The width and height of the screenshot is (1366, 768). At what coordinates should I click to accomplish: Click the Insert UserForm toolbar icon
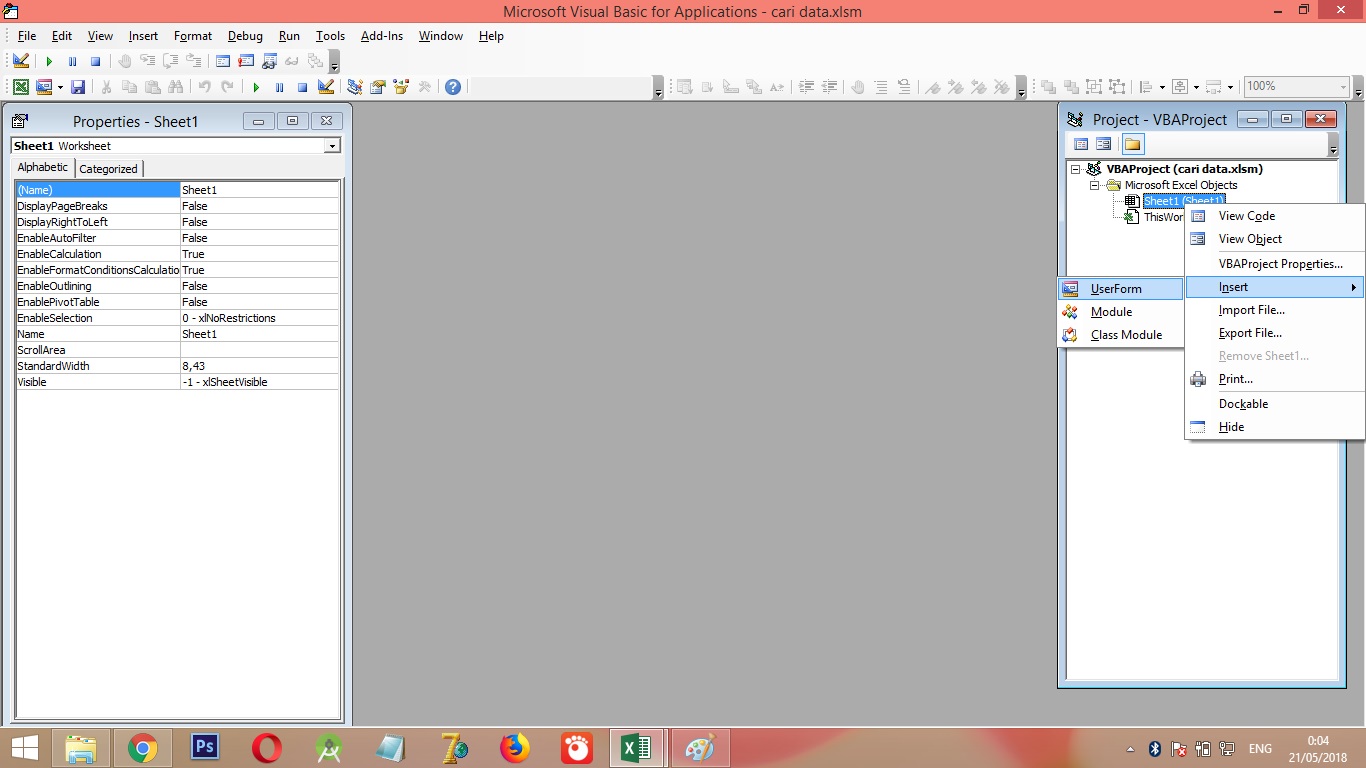click(x=44, y=87)
